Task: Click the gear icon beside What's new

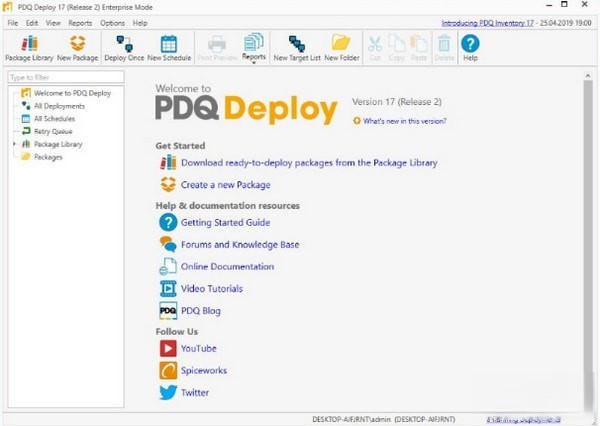Action: click(x=357, y=121)
